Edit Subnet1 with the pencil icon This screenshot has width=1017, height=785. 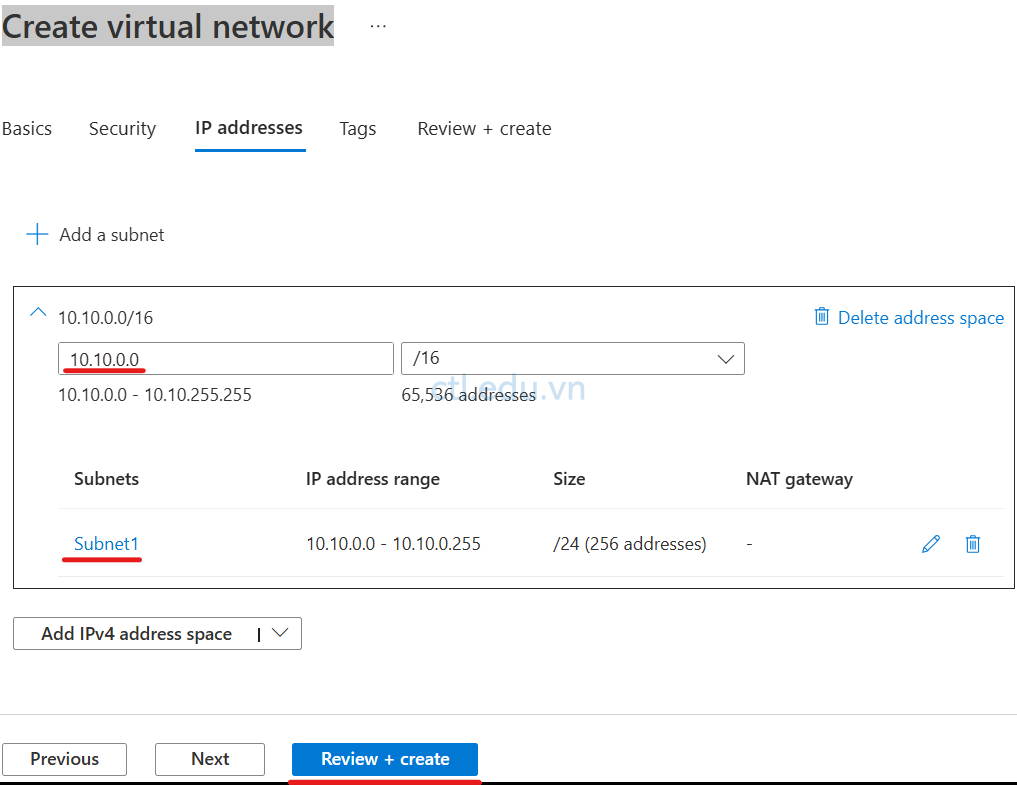(931, 544)
